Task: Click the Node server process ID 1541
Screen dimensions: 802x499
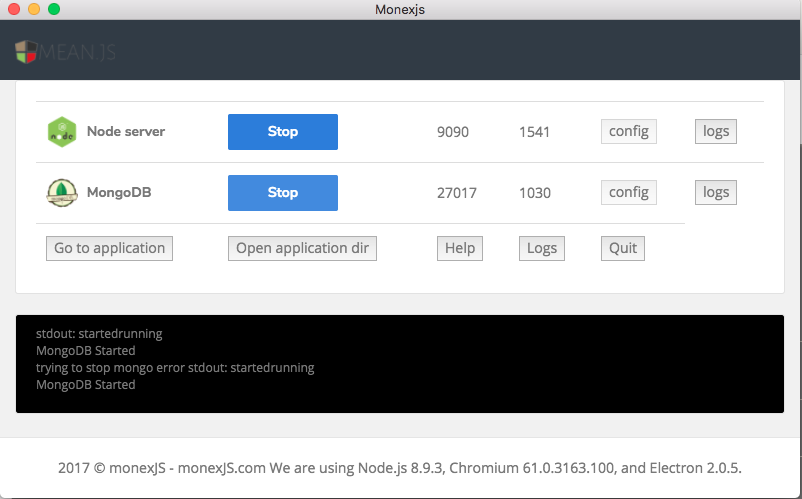Action: pyautogui.click(x=535, y=132)
